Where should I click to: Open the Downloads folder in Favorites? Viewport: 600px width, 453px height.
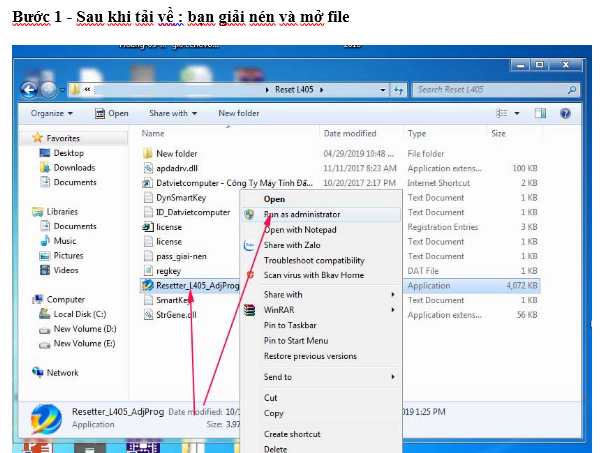coord(73,168)
